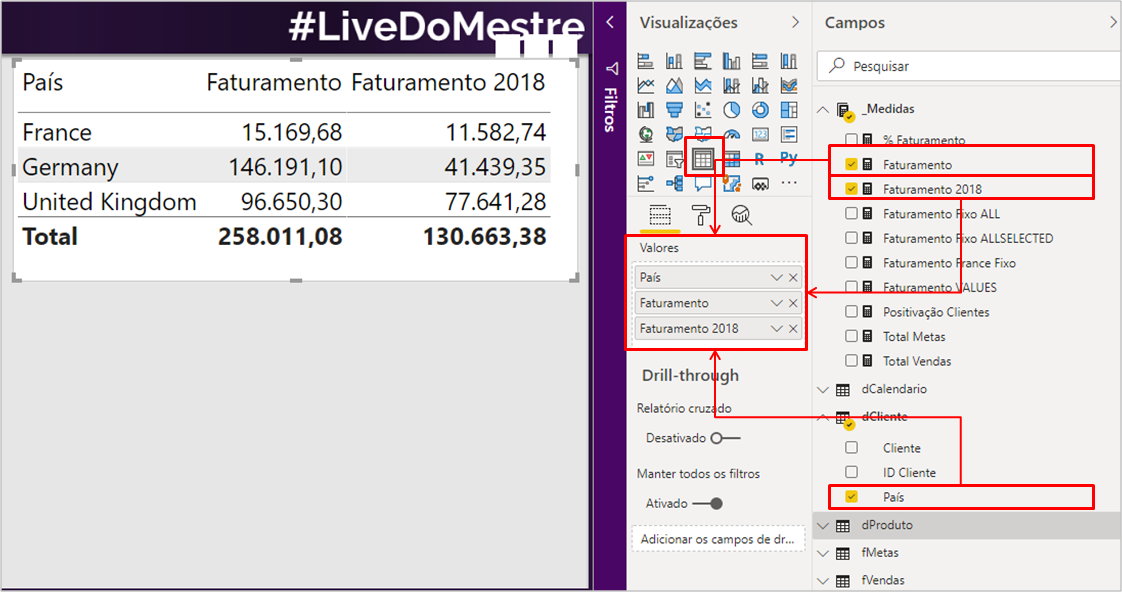Open dropdown for Faturamento value field
Screen dimensions: 1122x592
(776, 303)
